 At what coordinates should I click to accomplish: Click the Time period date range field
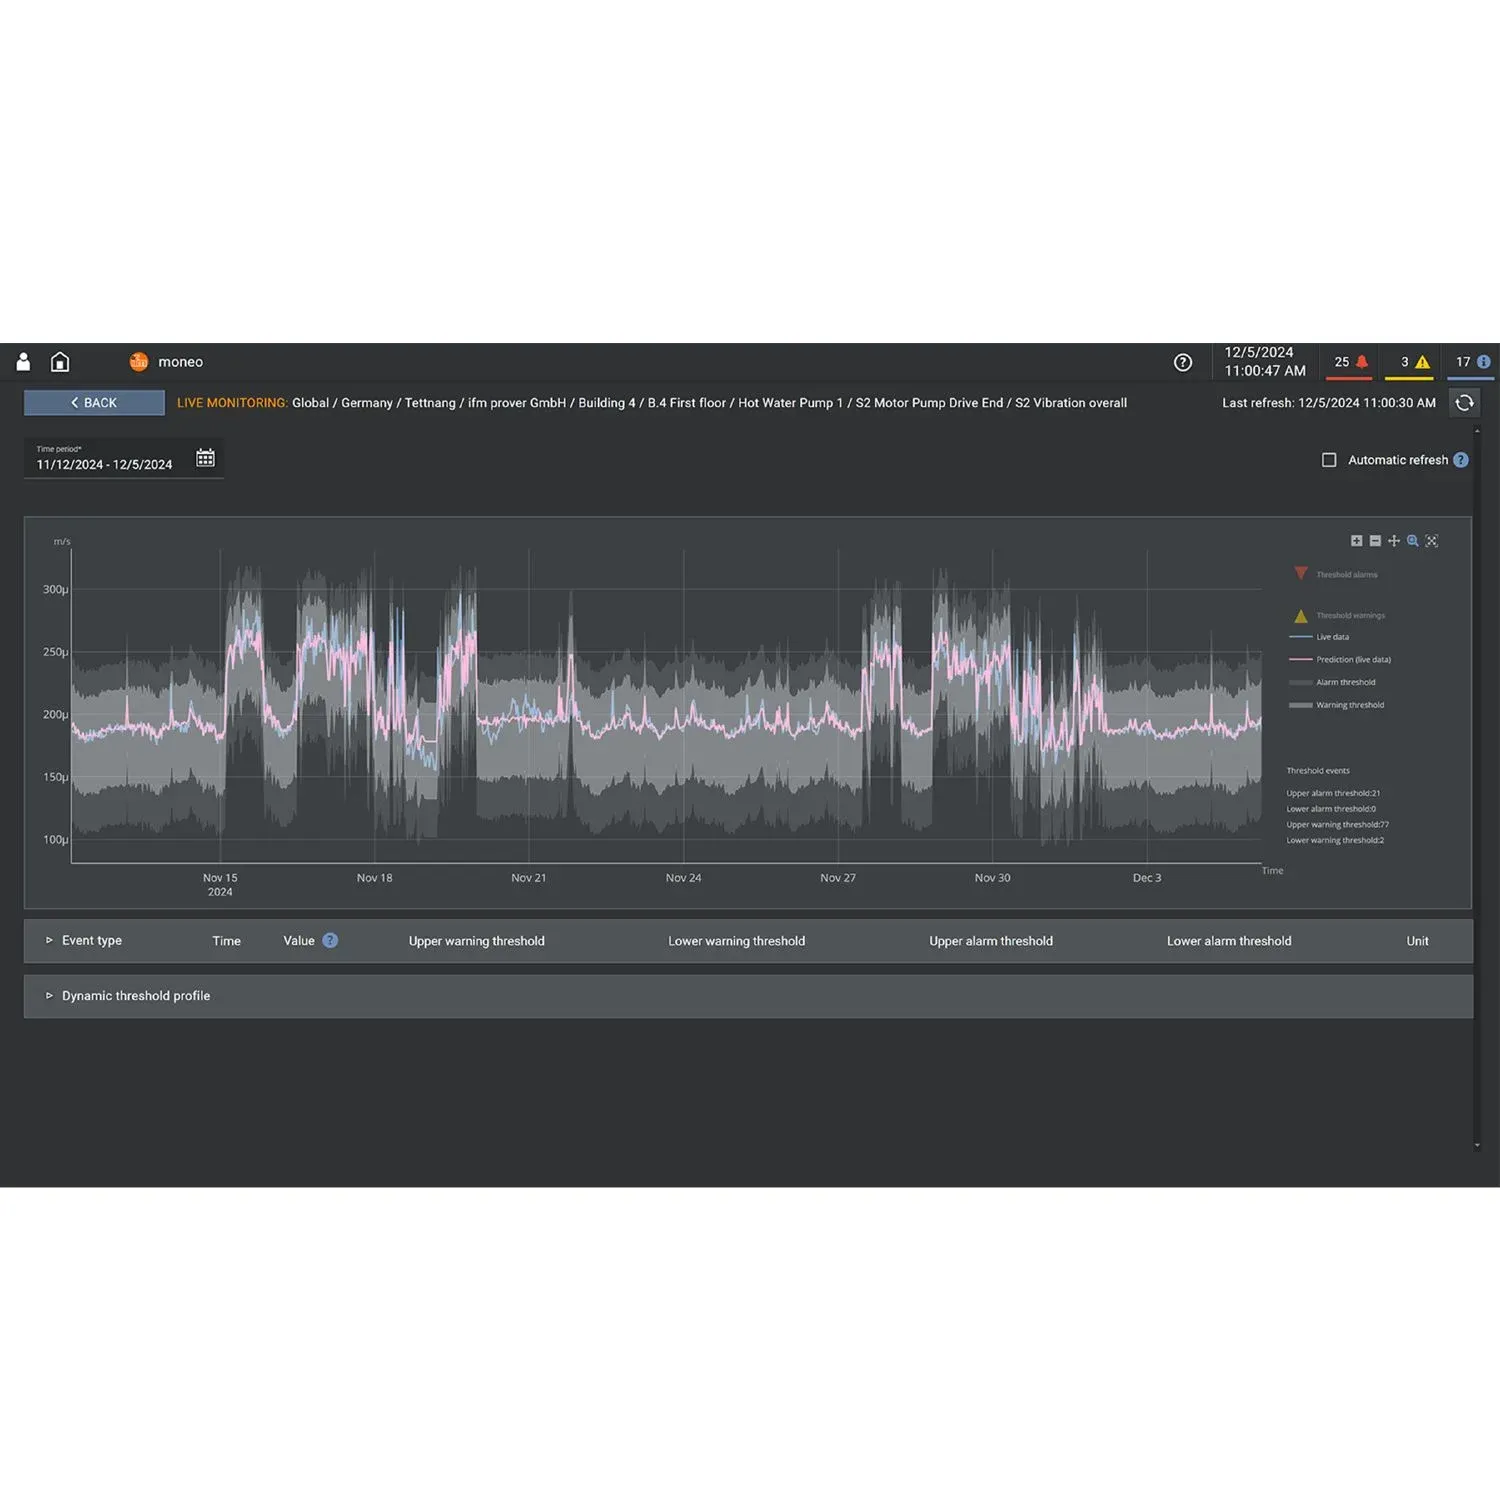click(x=105, y=464)
